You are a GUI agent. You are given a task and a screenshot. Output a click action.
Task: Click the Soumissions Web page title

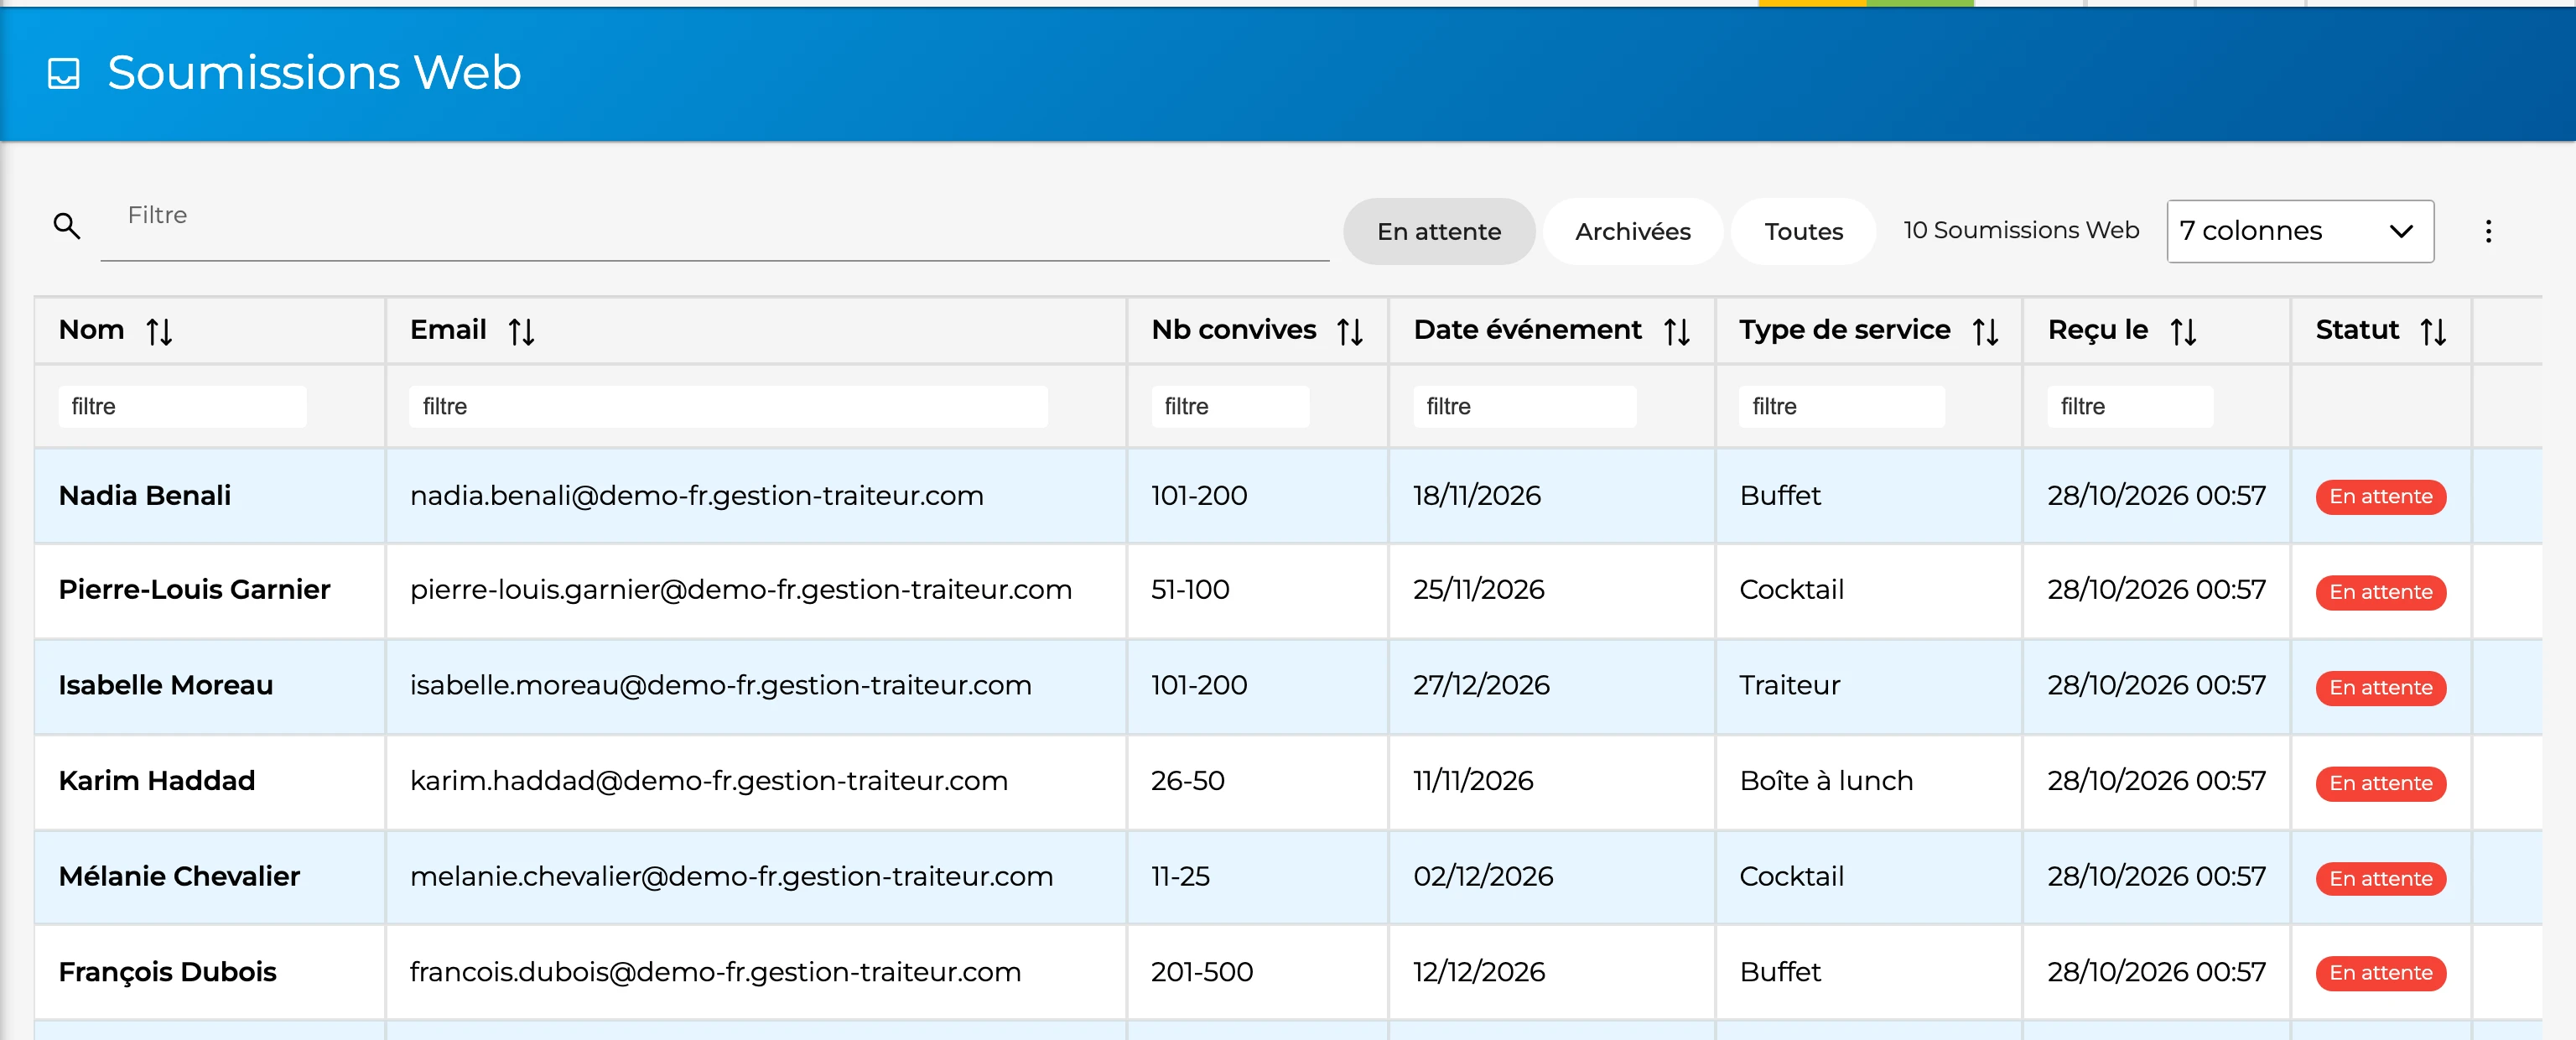point(314,73)
